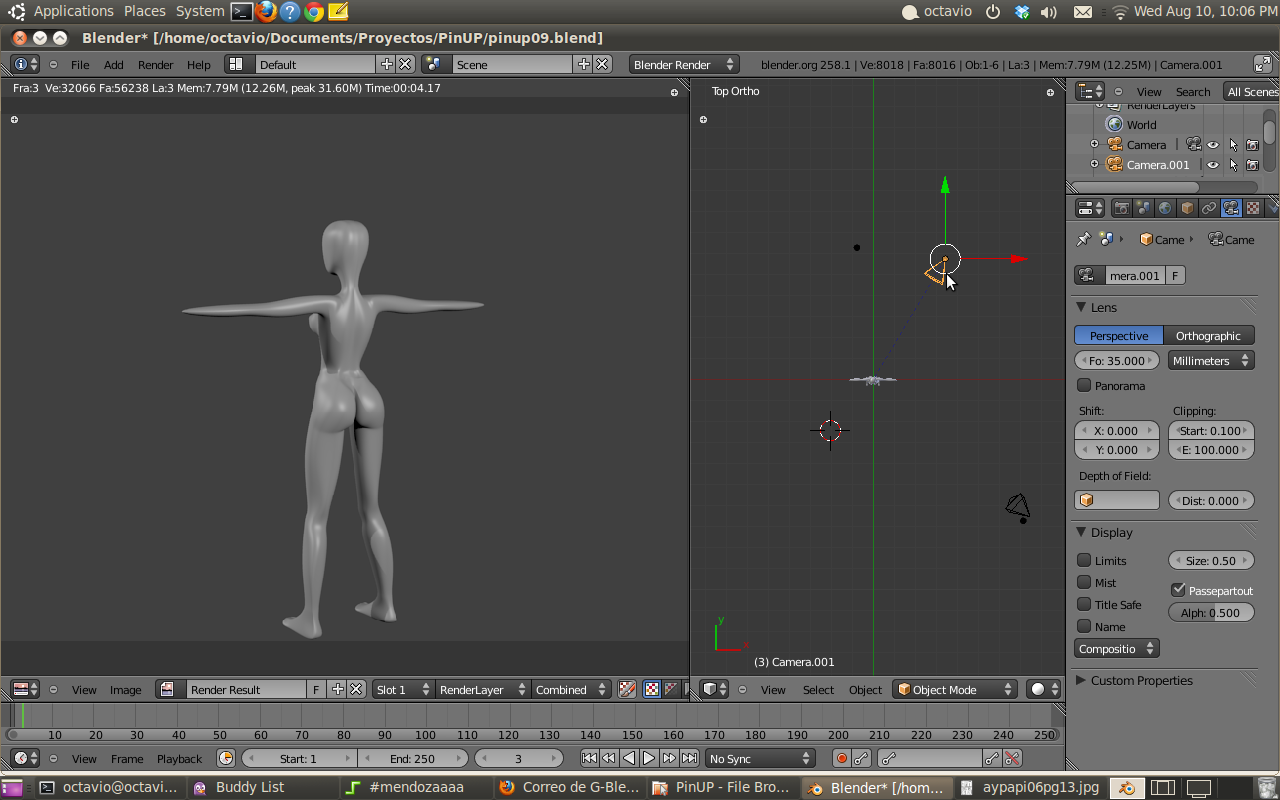The height and width of the screenshot is (800, 1280).
Task: Open the World properties tab icon
Action: point(1165,208)
